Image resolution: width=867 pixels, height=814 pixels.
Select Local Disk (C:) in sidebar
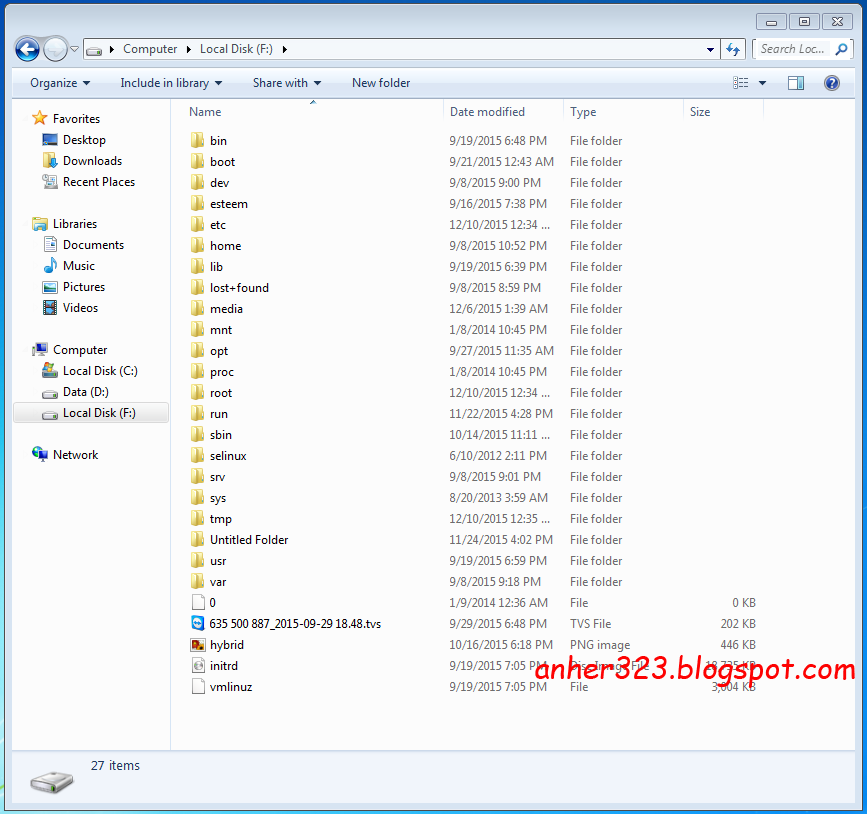pyautogui.click(x=98, y=370)
